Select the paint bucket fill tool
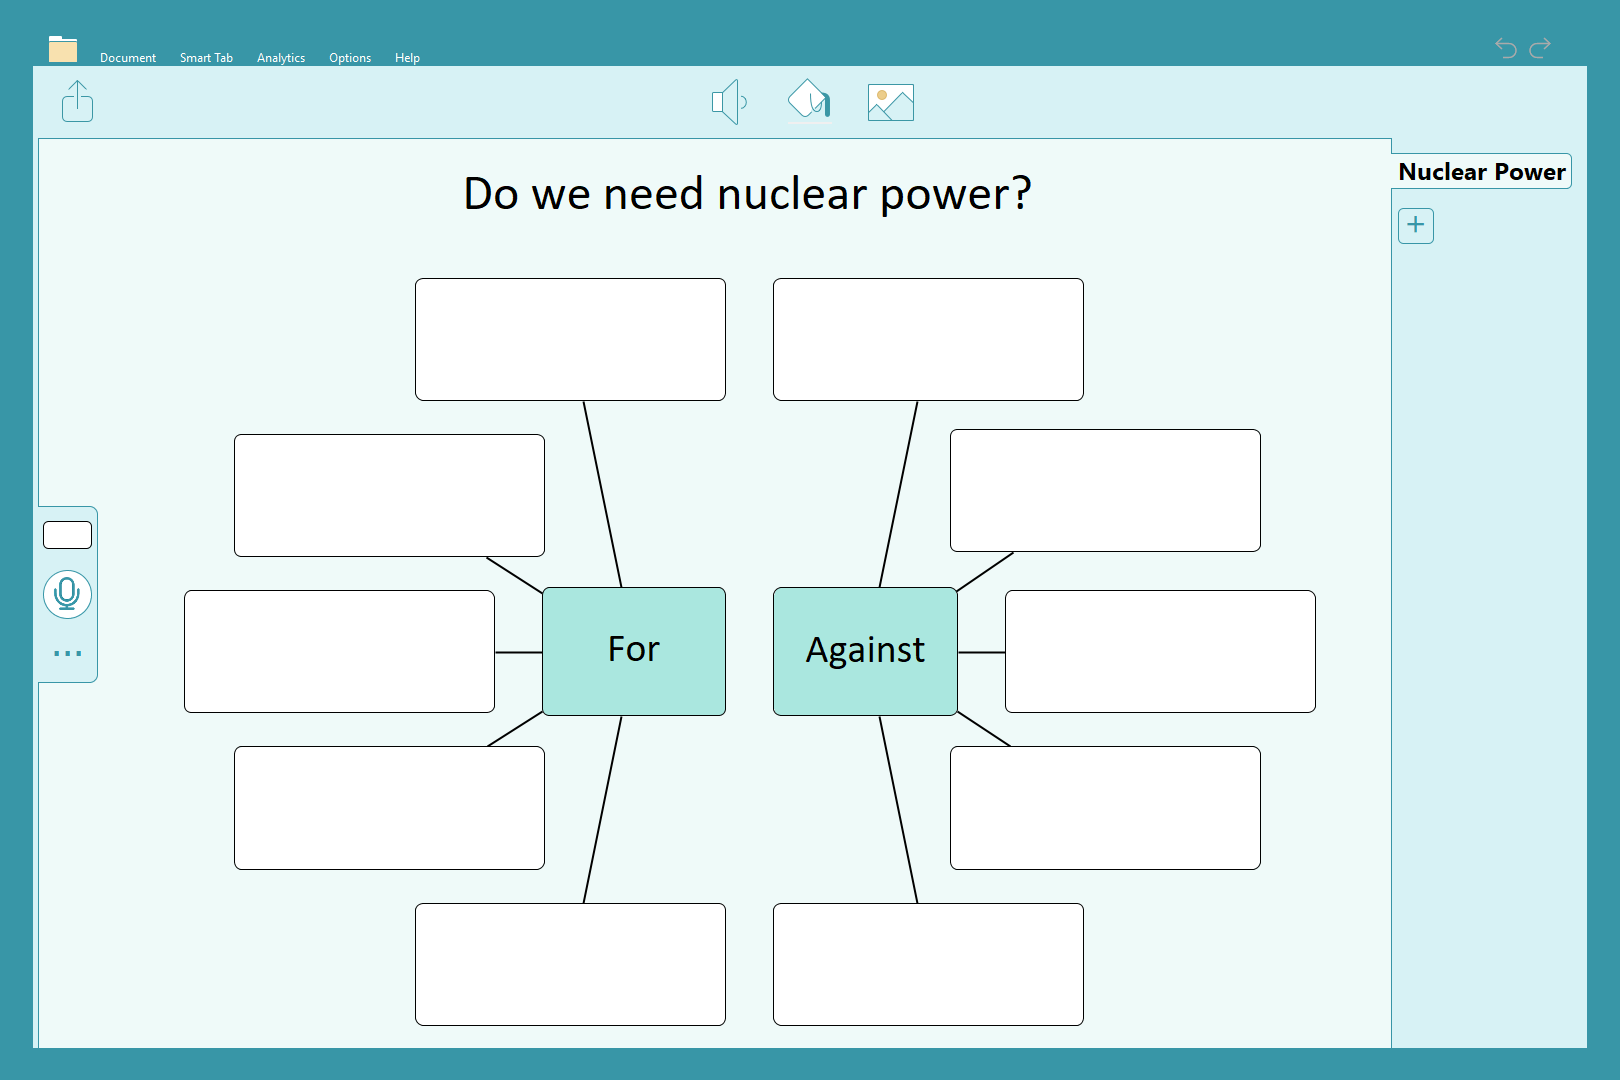The width and height of the screenshot is (1620, 1080). click(x=809, y=101)
